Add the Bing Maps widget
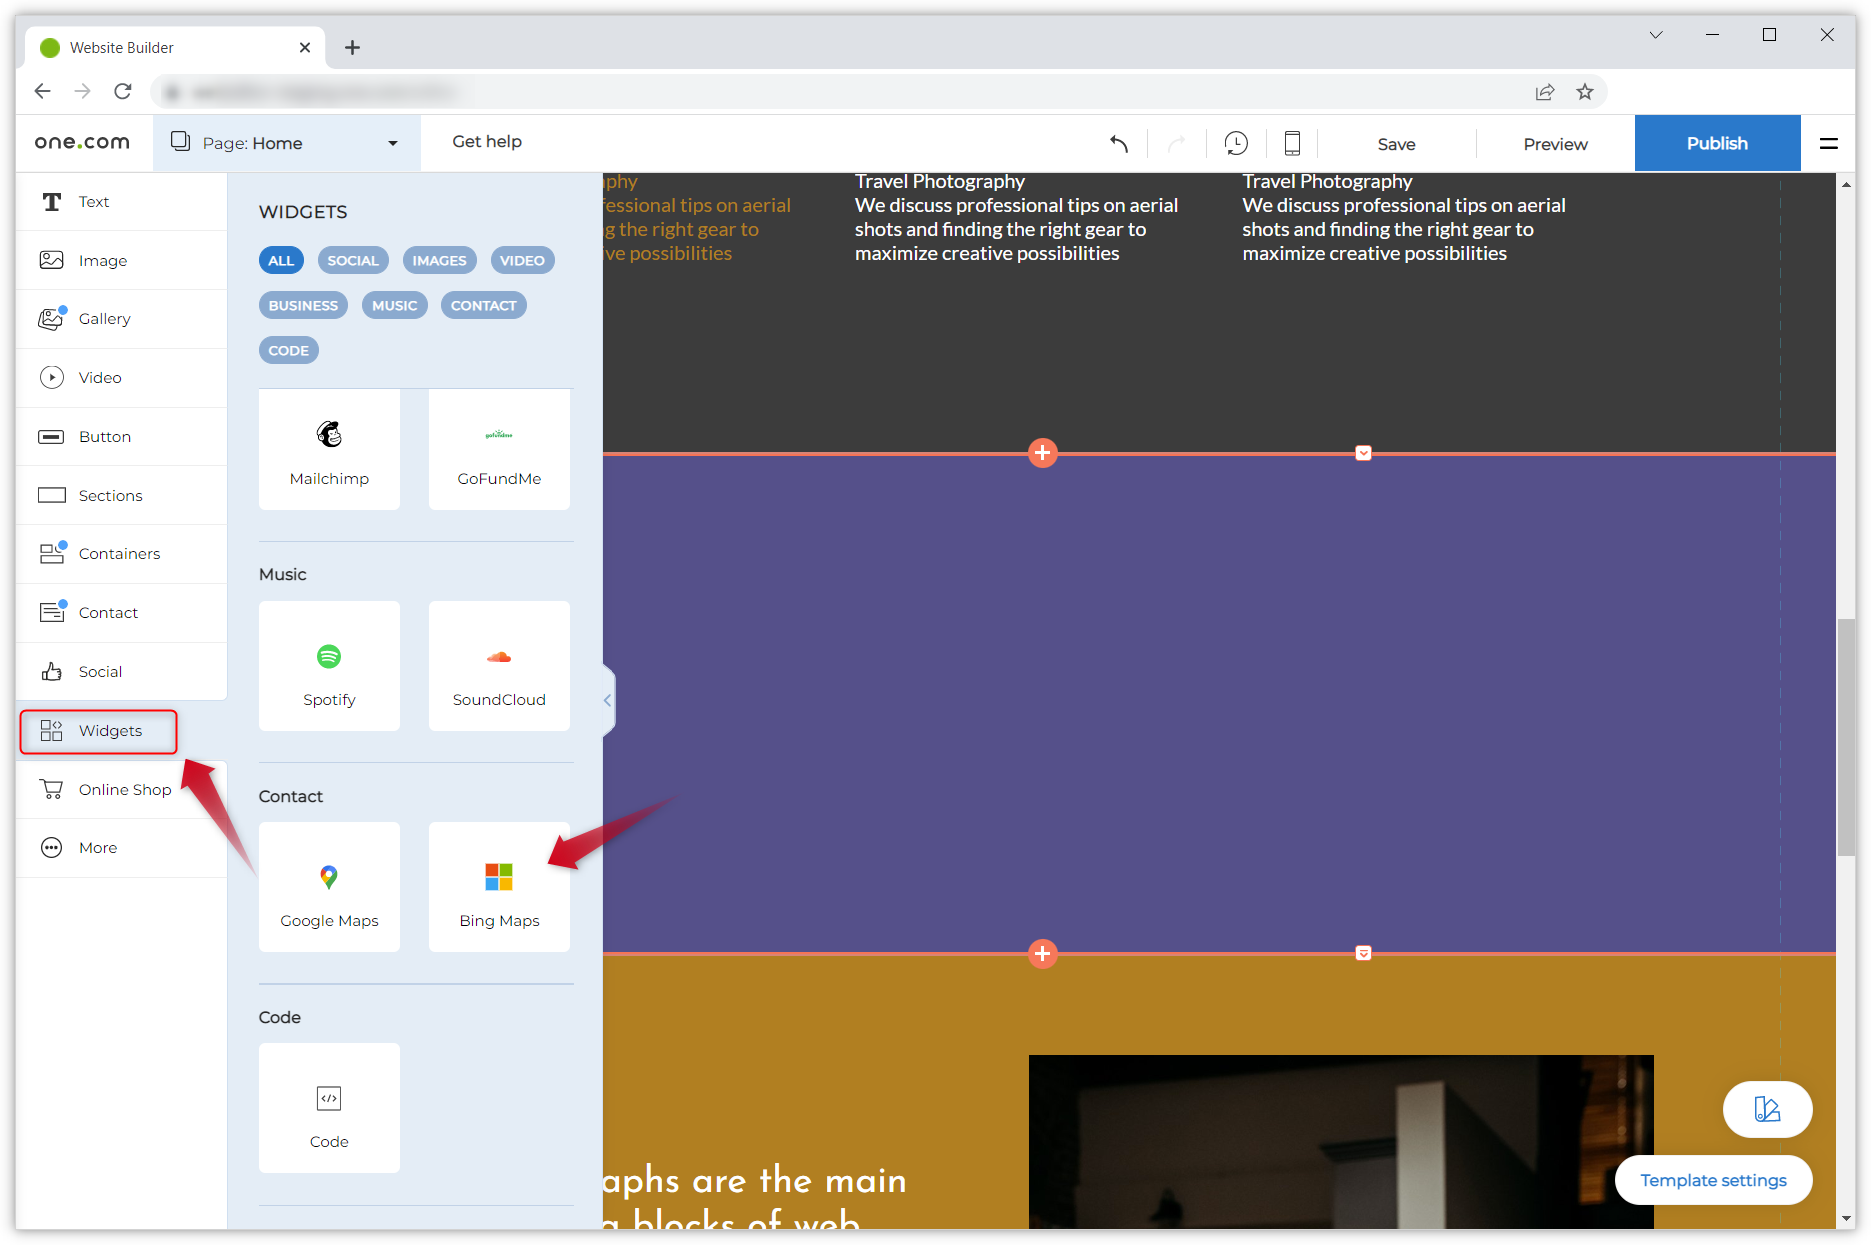 pos(499,887)
